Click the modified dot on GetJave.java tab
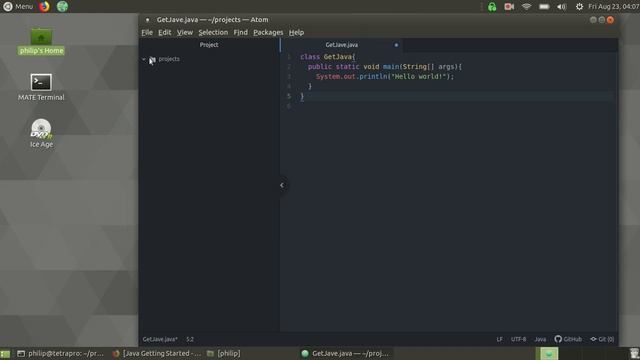The width and height of the screenshot is (640, 360). tap(396, 45)
